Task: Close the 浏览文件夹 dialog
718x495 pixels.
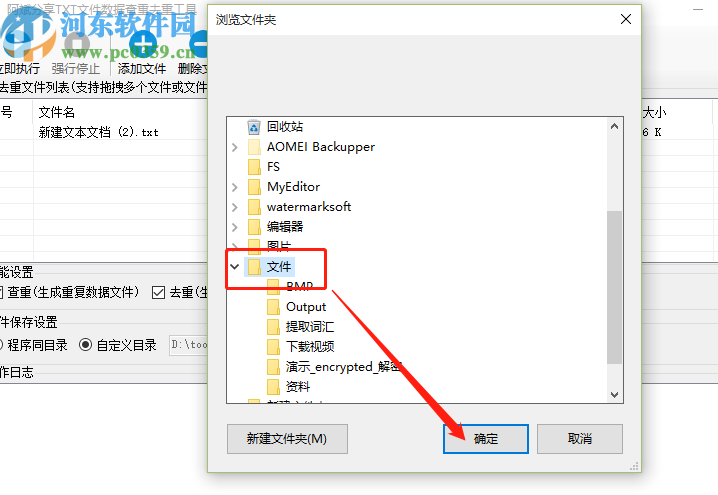Action: tap(626, 19)
